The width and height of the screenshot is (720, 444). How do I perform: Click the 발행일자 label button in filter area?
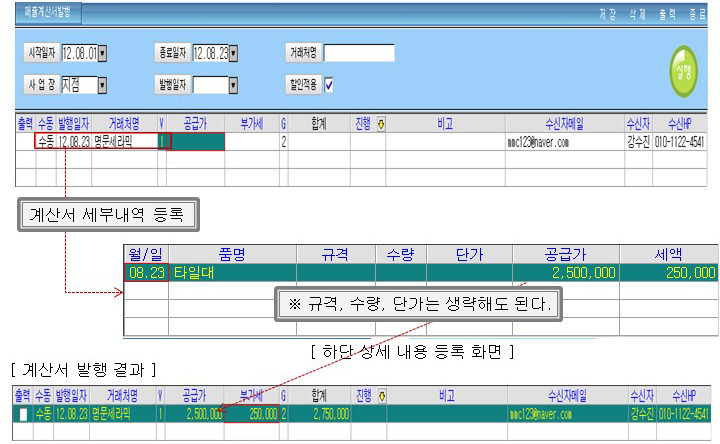[173, 84]
